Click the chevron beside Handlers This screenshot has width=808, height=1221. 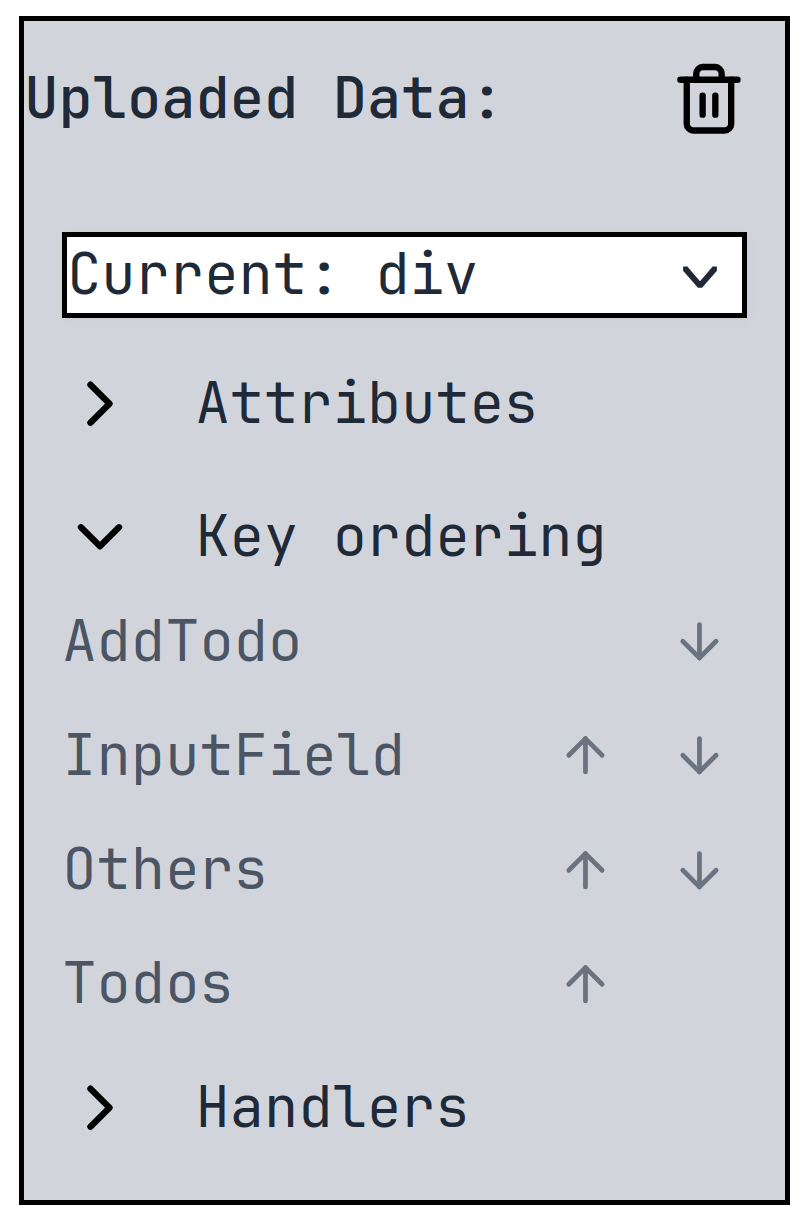click(98, 1106)
